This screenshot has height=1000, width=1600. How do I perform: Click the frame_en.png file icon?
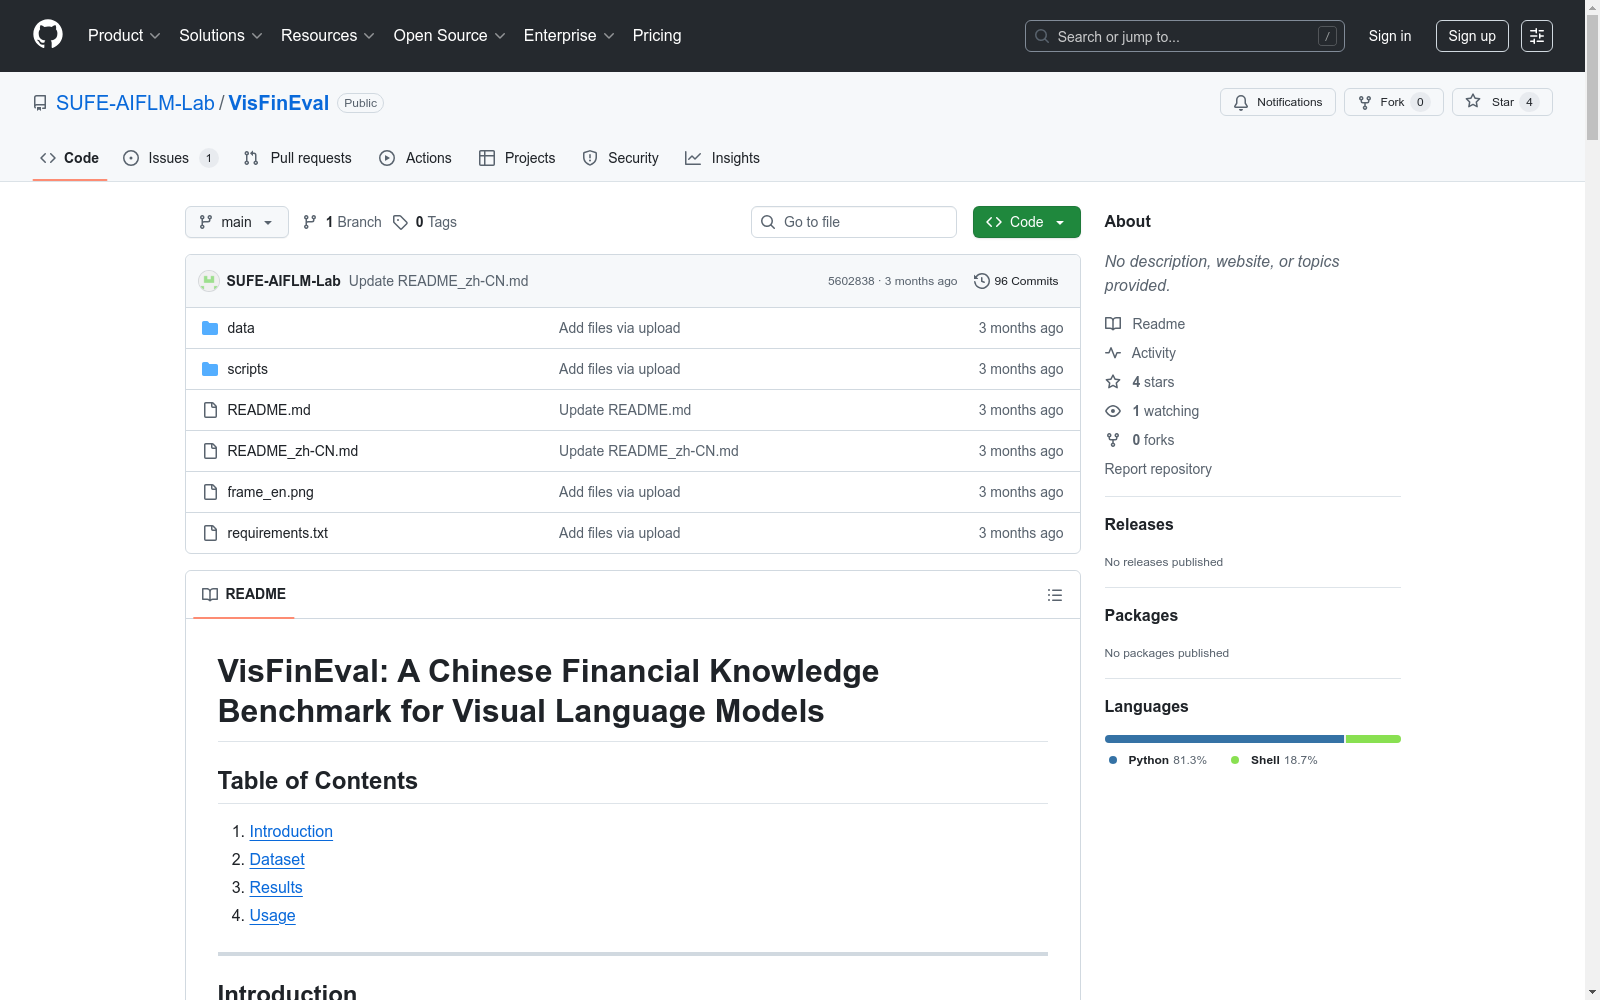(x=210, y=492)
